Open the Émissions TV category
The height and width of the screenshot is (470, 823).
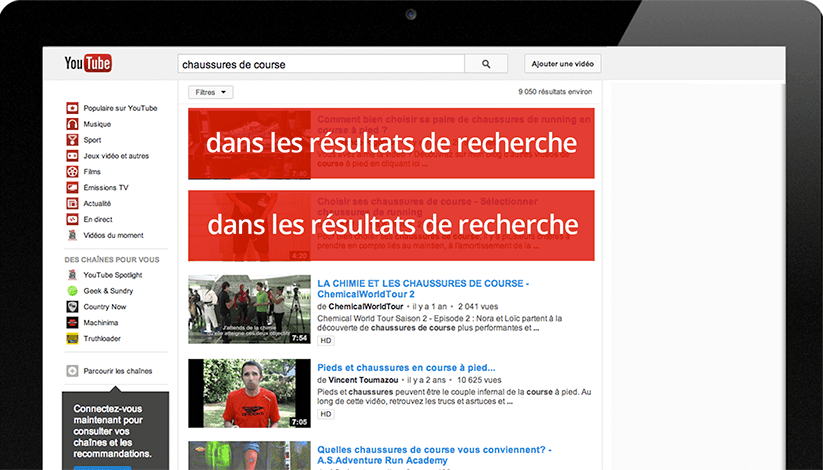tap(106, 187)
